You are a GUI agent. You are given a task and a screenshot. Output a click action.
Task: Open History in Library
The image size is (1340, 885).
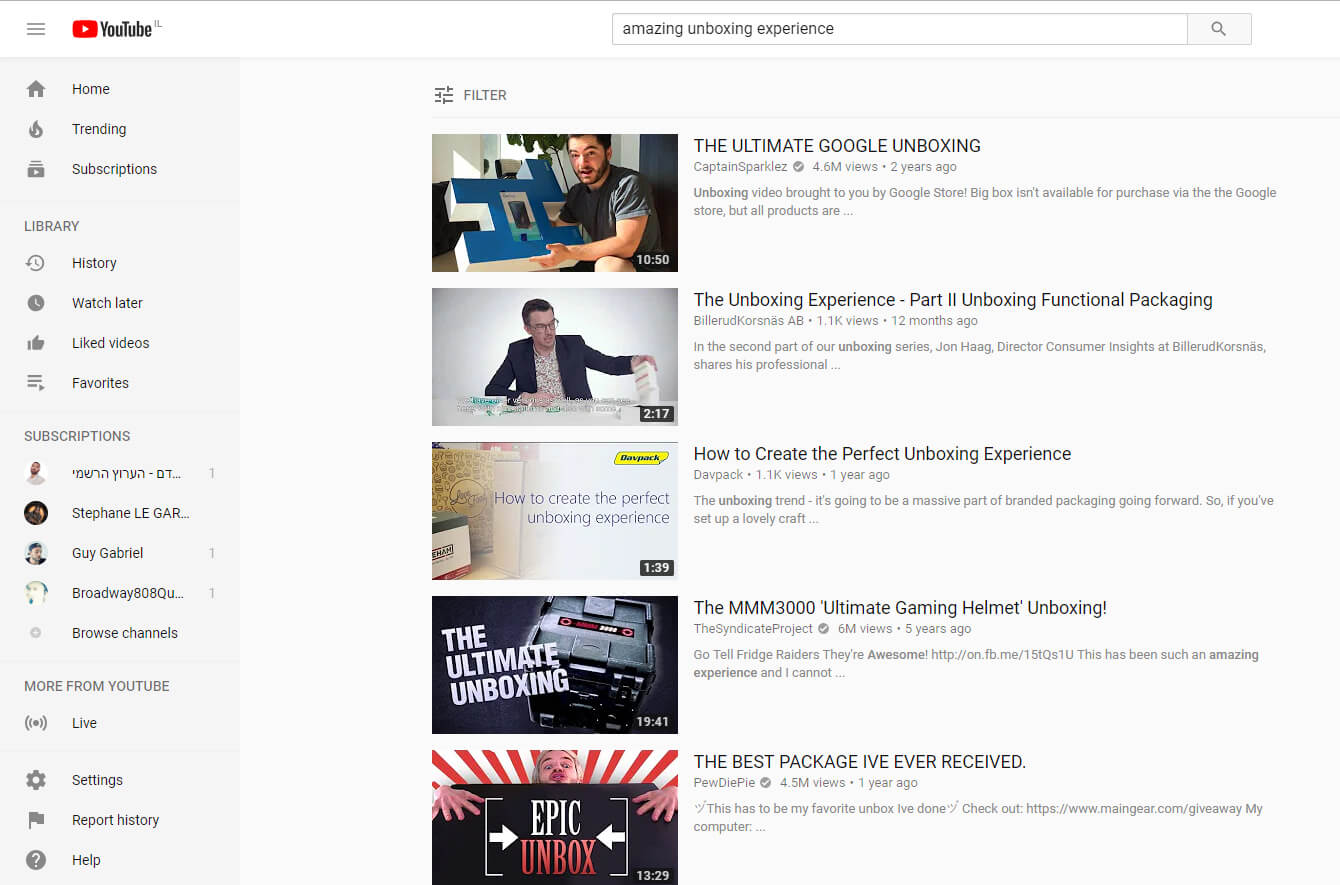[x=94, y=263]
